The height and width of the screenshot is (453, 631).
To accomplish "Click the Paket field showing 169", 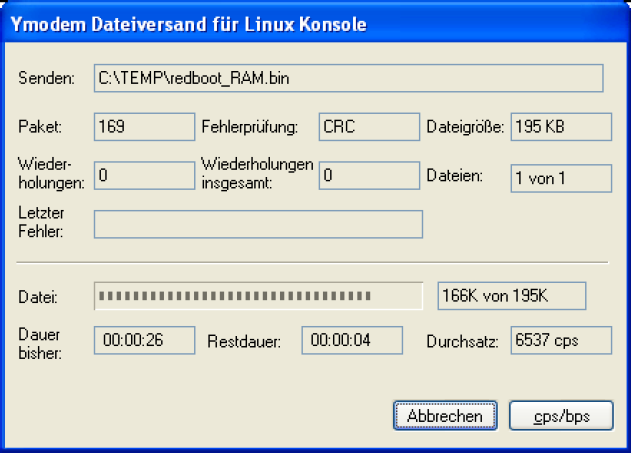I will pos(144,127).
